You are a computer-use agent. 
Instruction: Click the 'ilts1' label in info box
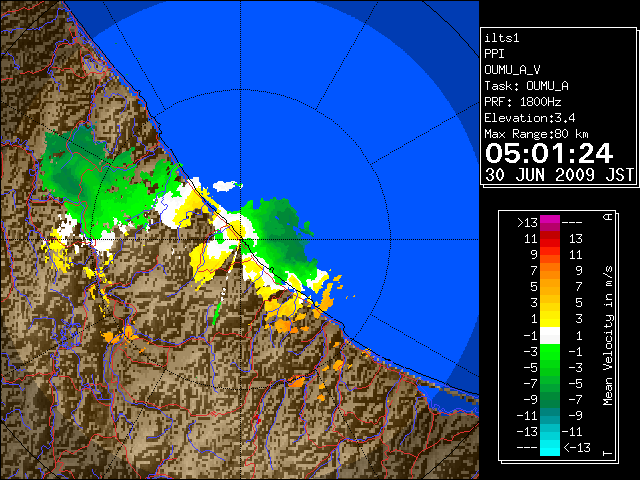click(502, 38)
